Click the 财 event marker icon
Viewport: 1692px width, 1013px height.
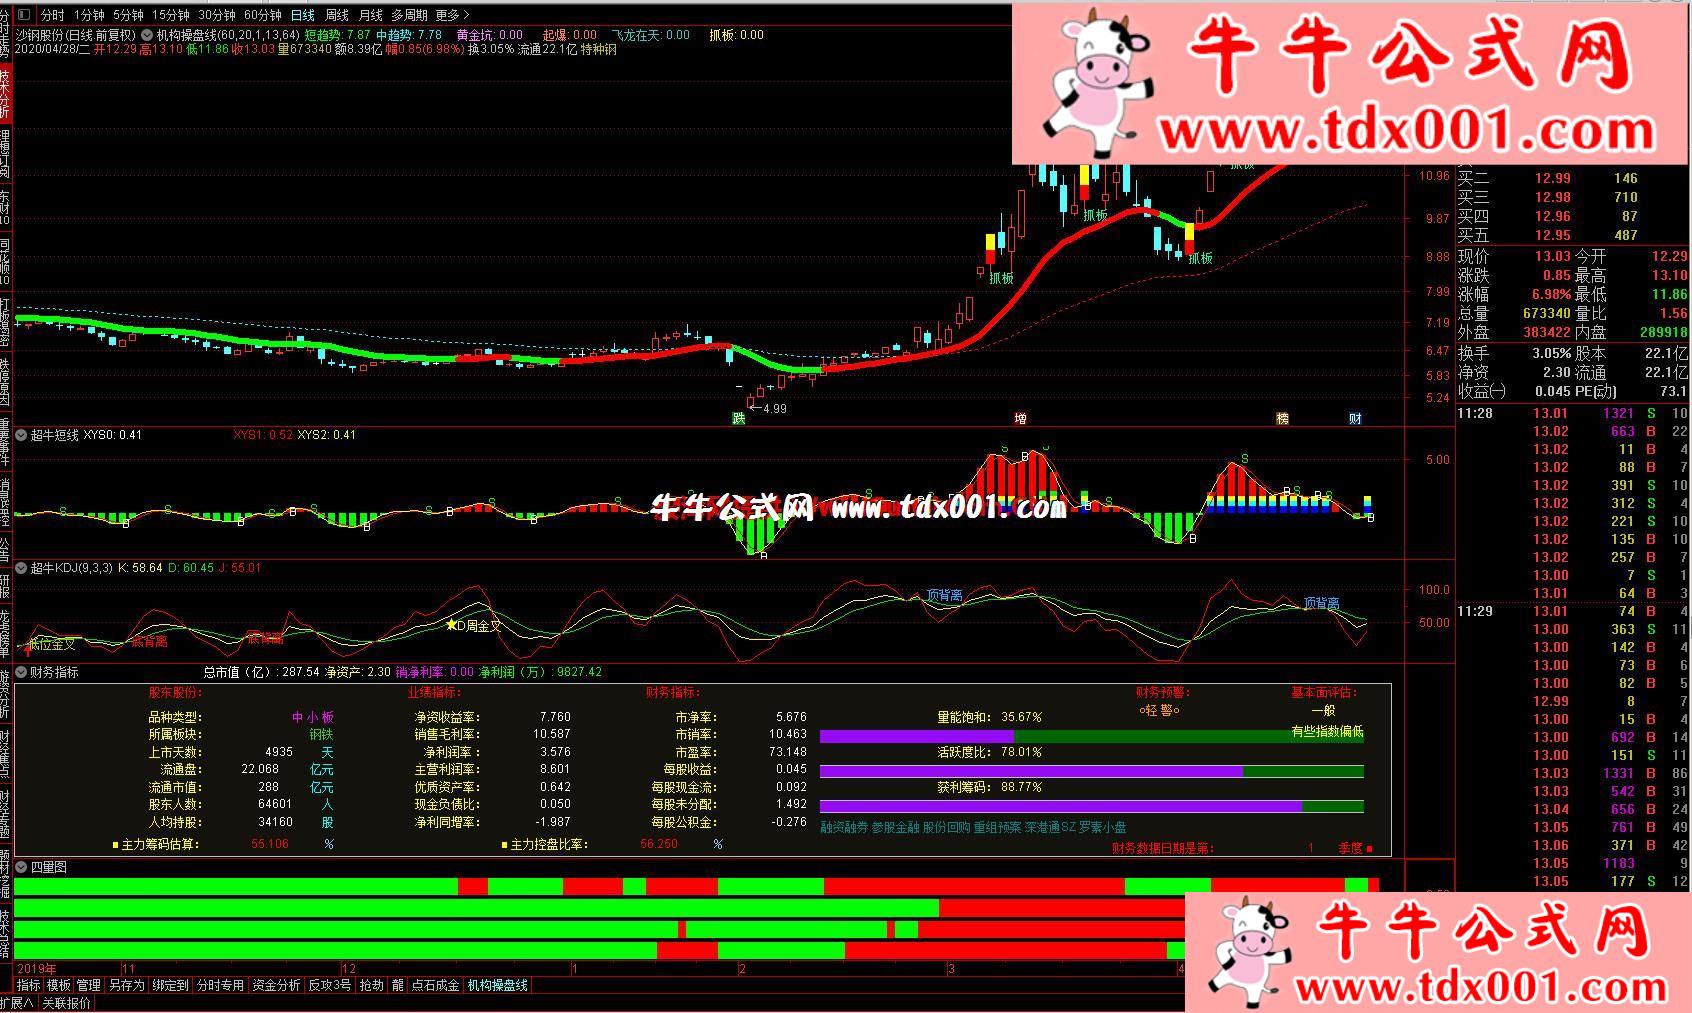click(1355, 418)
